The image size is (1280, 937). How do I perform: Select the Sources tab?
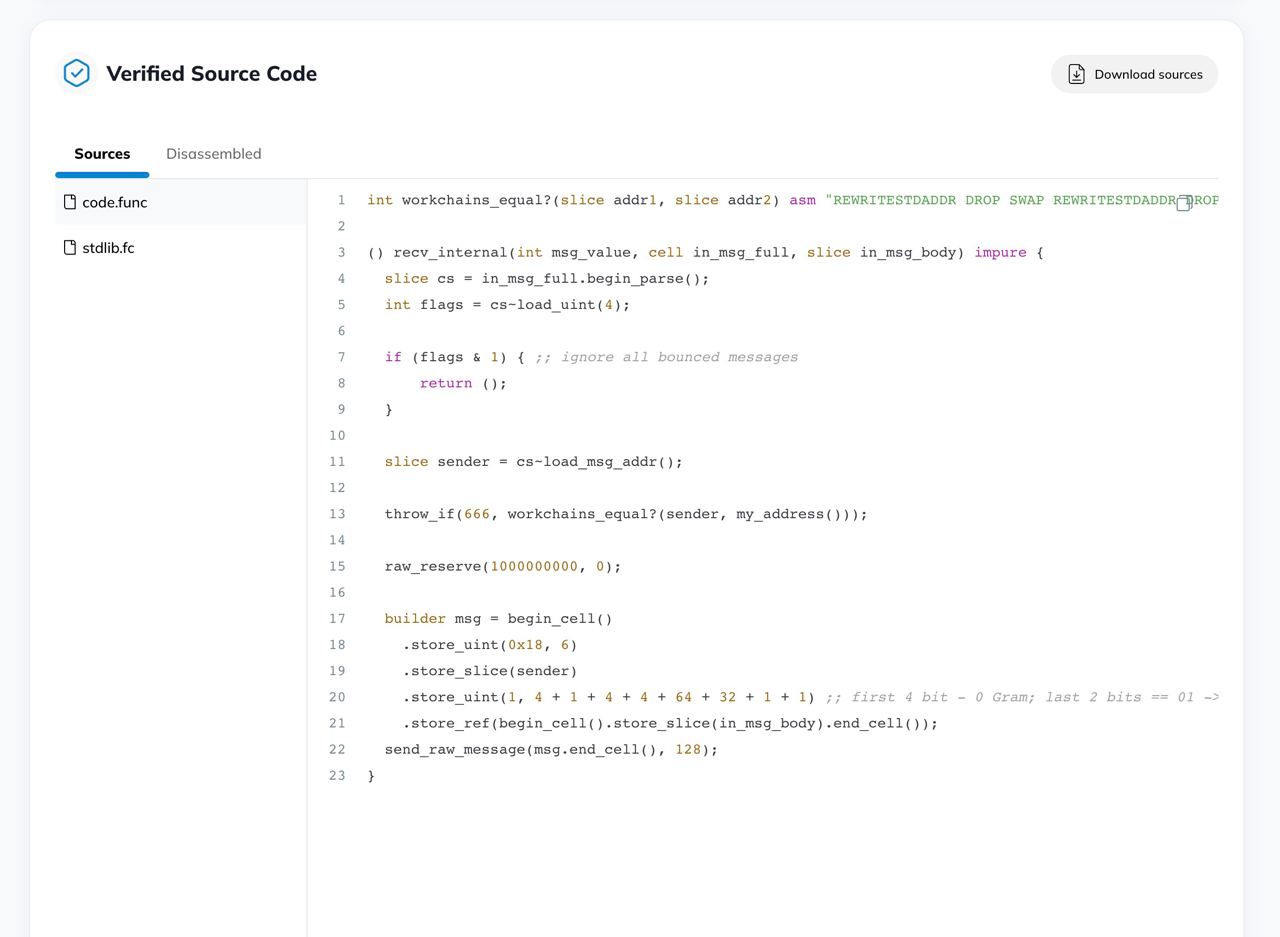[x=102, y=154]
